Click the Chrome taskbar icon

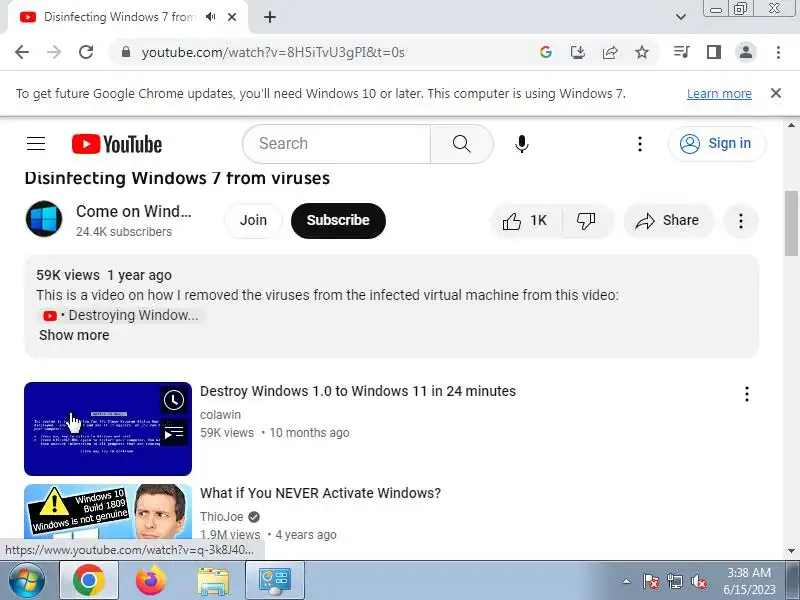tap(89, 581)
